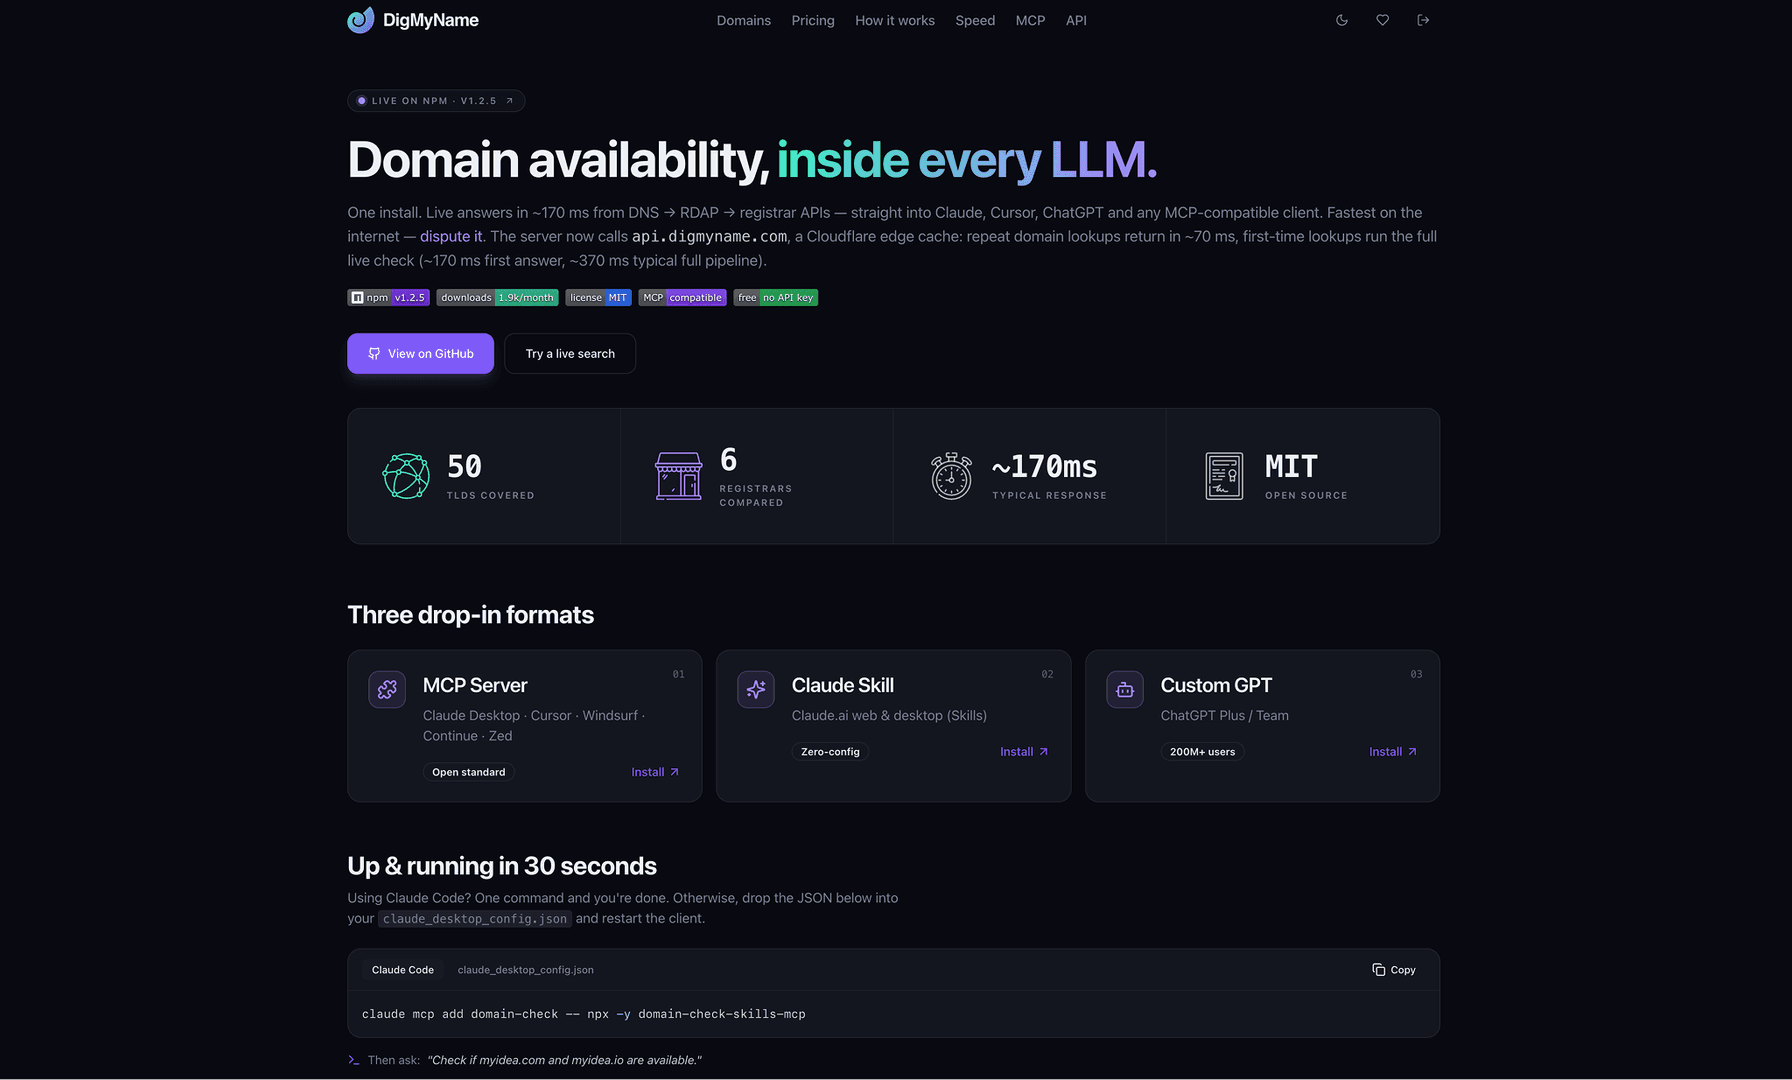Click the MCP Server card title
The image size is (1792, 1080).
pyautogui.click(x=475, y=685)
